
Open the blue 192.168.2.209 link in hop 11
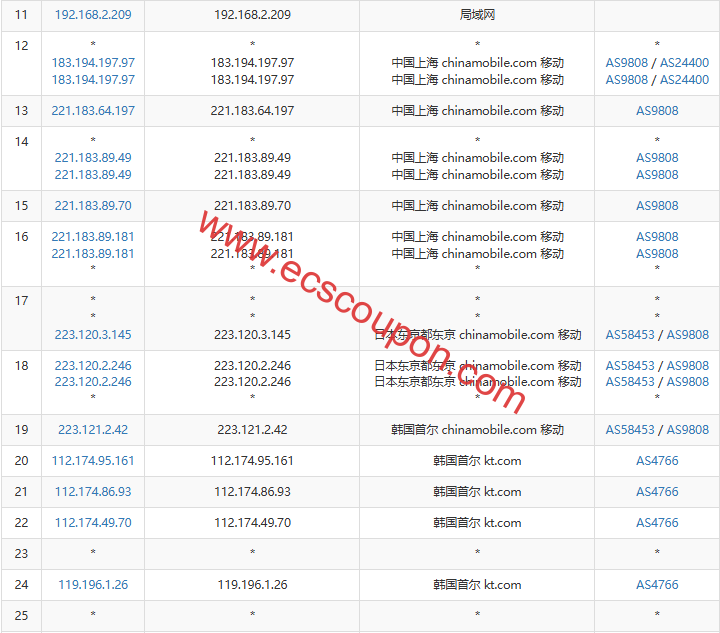coord(93,16)
